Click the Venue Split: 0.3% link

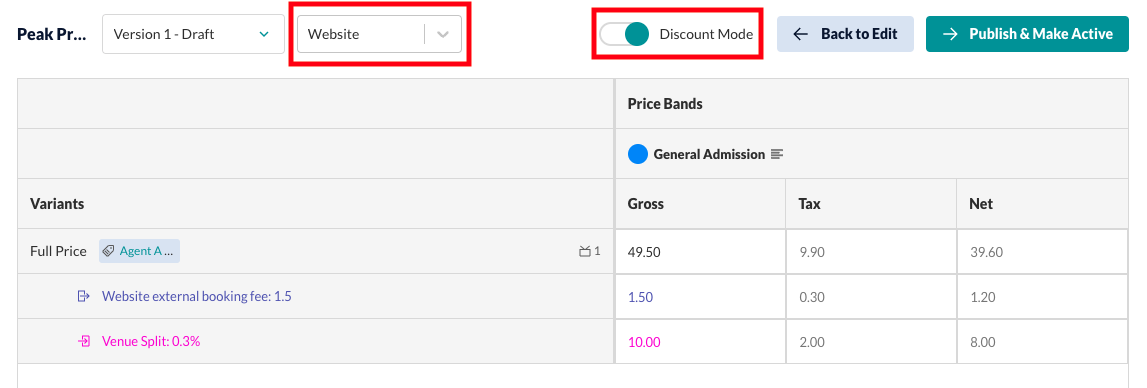[x=151, y=341]
